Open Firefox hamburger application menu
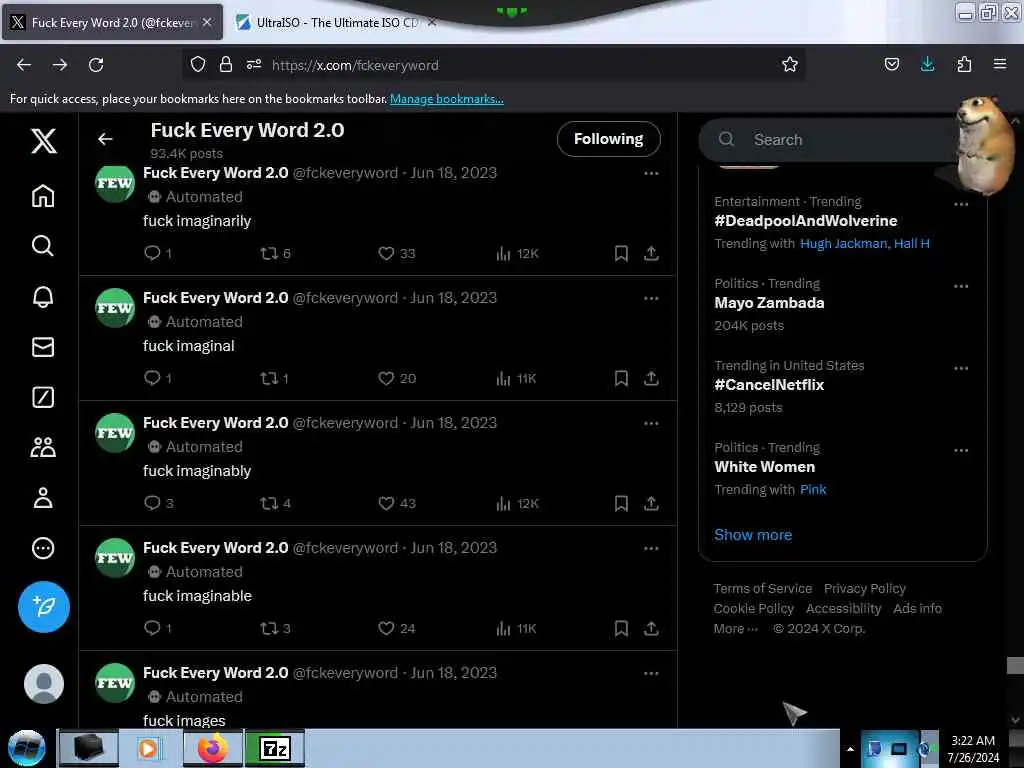This screenshot has height=768, width=1024. point(1000,64)
